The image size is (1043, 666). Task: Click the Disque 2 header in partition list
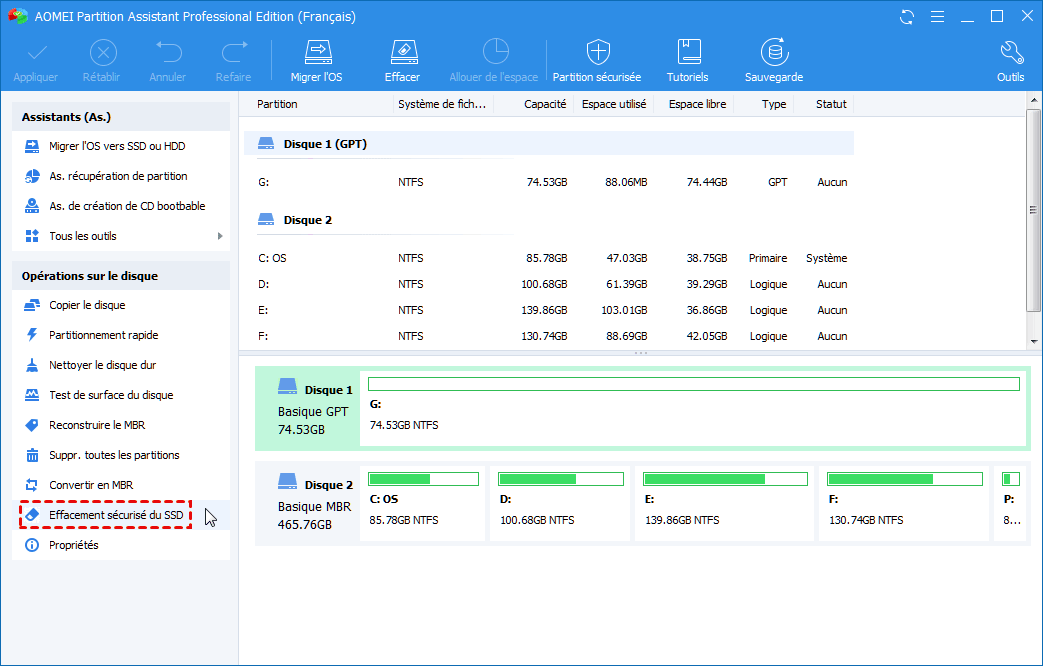tap(307, 220)
